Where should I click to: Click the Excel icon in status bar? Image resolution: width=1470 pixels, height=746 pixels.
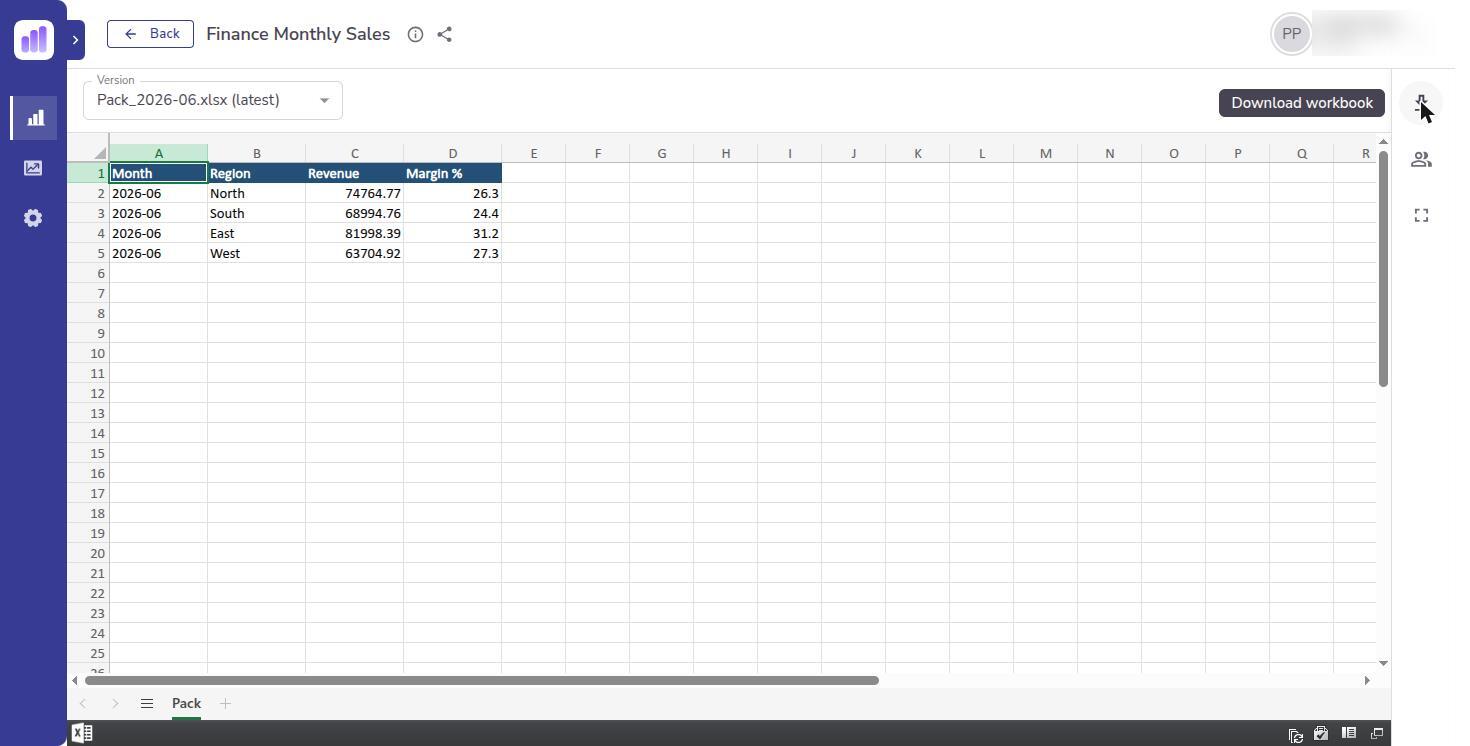pyautogui.click(x=82, y=733)
